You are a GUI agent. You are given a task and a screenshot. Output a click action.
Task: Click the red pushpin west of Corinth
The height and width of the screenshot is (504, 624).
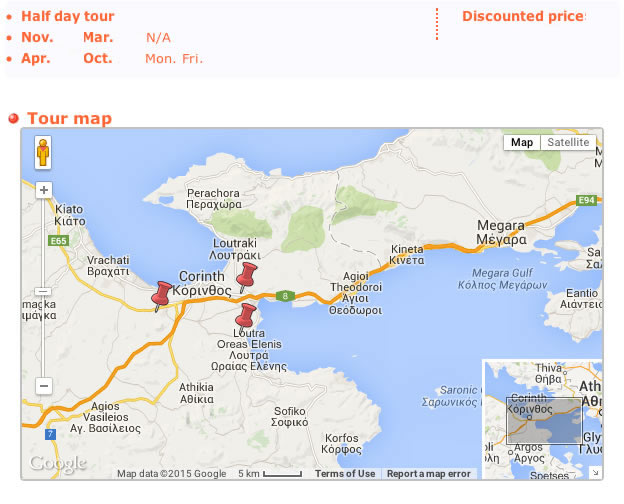(x=161, y=296)
